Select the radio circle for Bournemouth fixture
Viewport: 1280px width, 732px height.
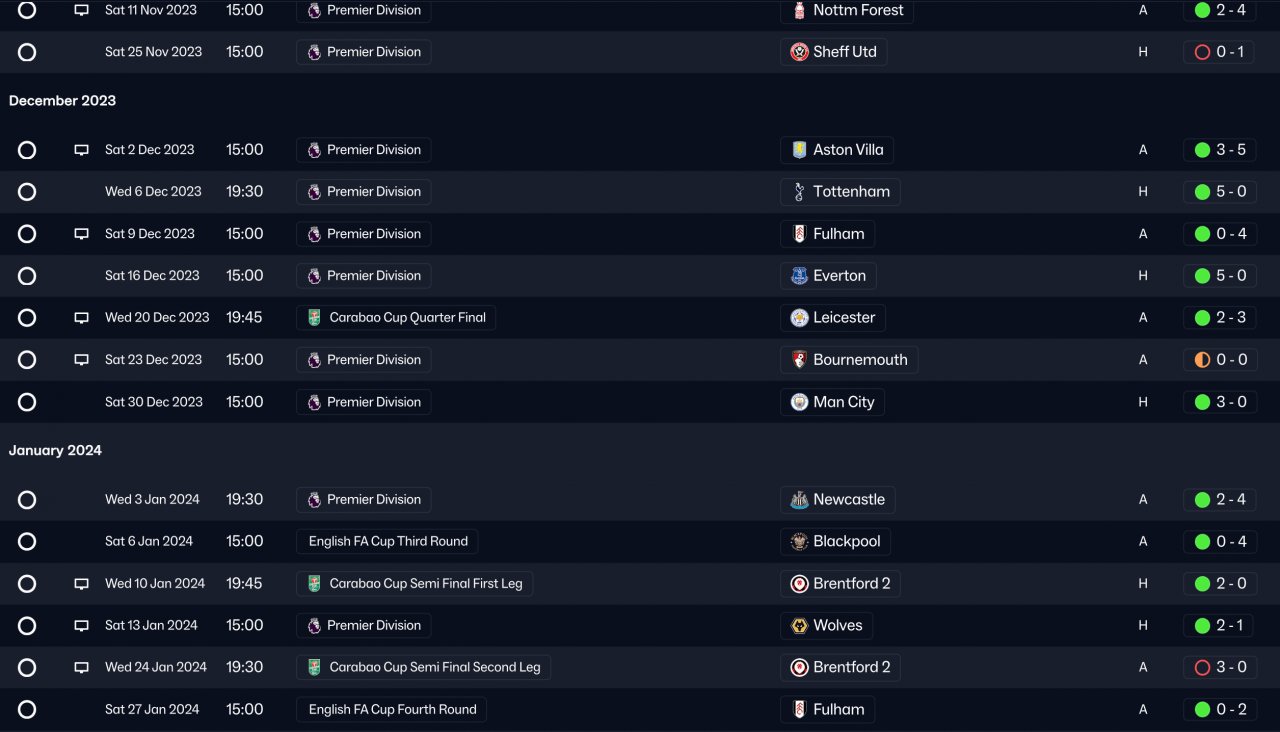[x=27, y=360]
